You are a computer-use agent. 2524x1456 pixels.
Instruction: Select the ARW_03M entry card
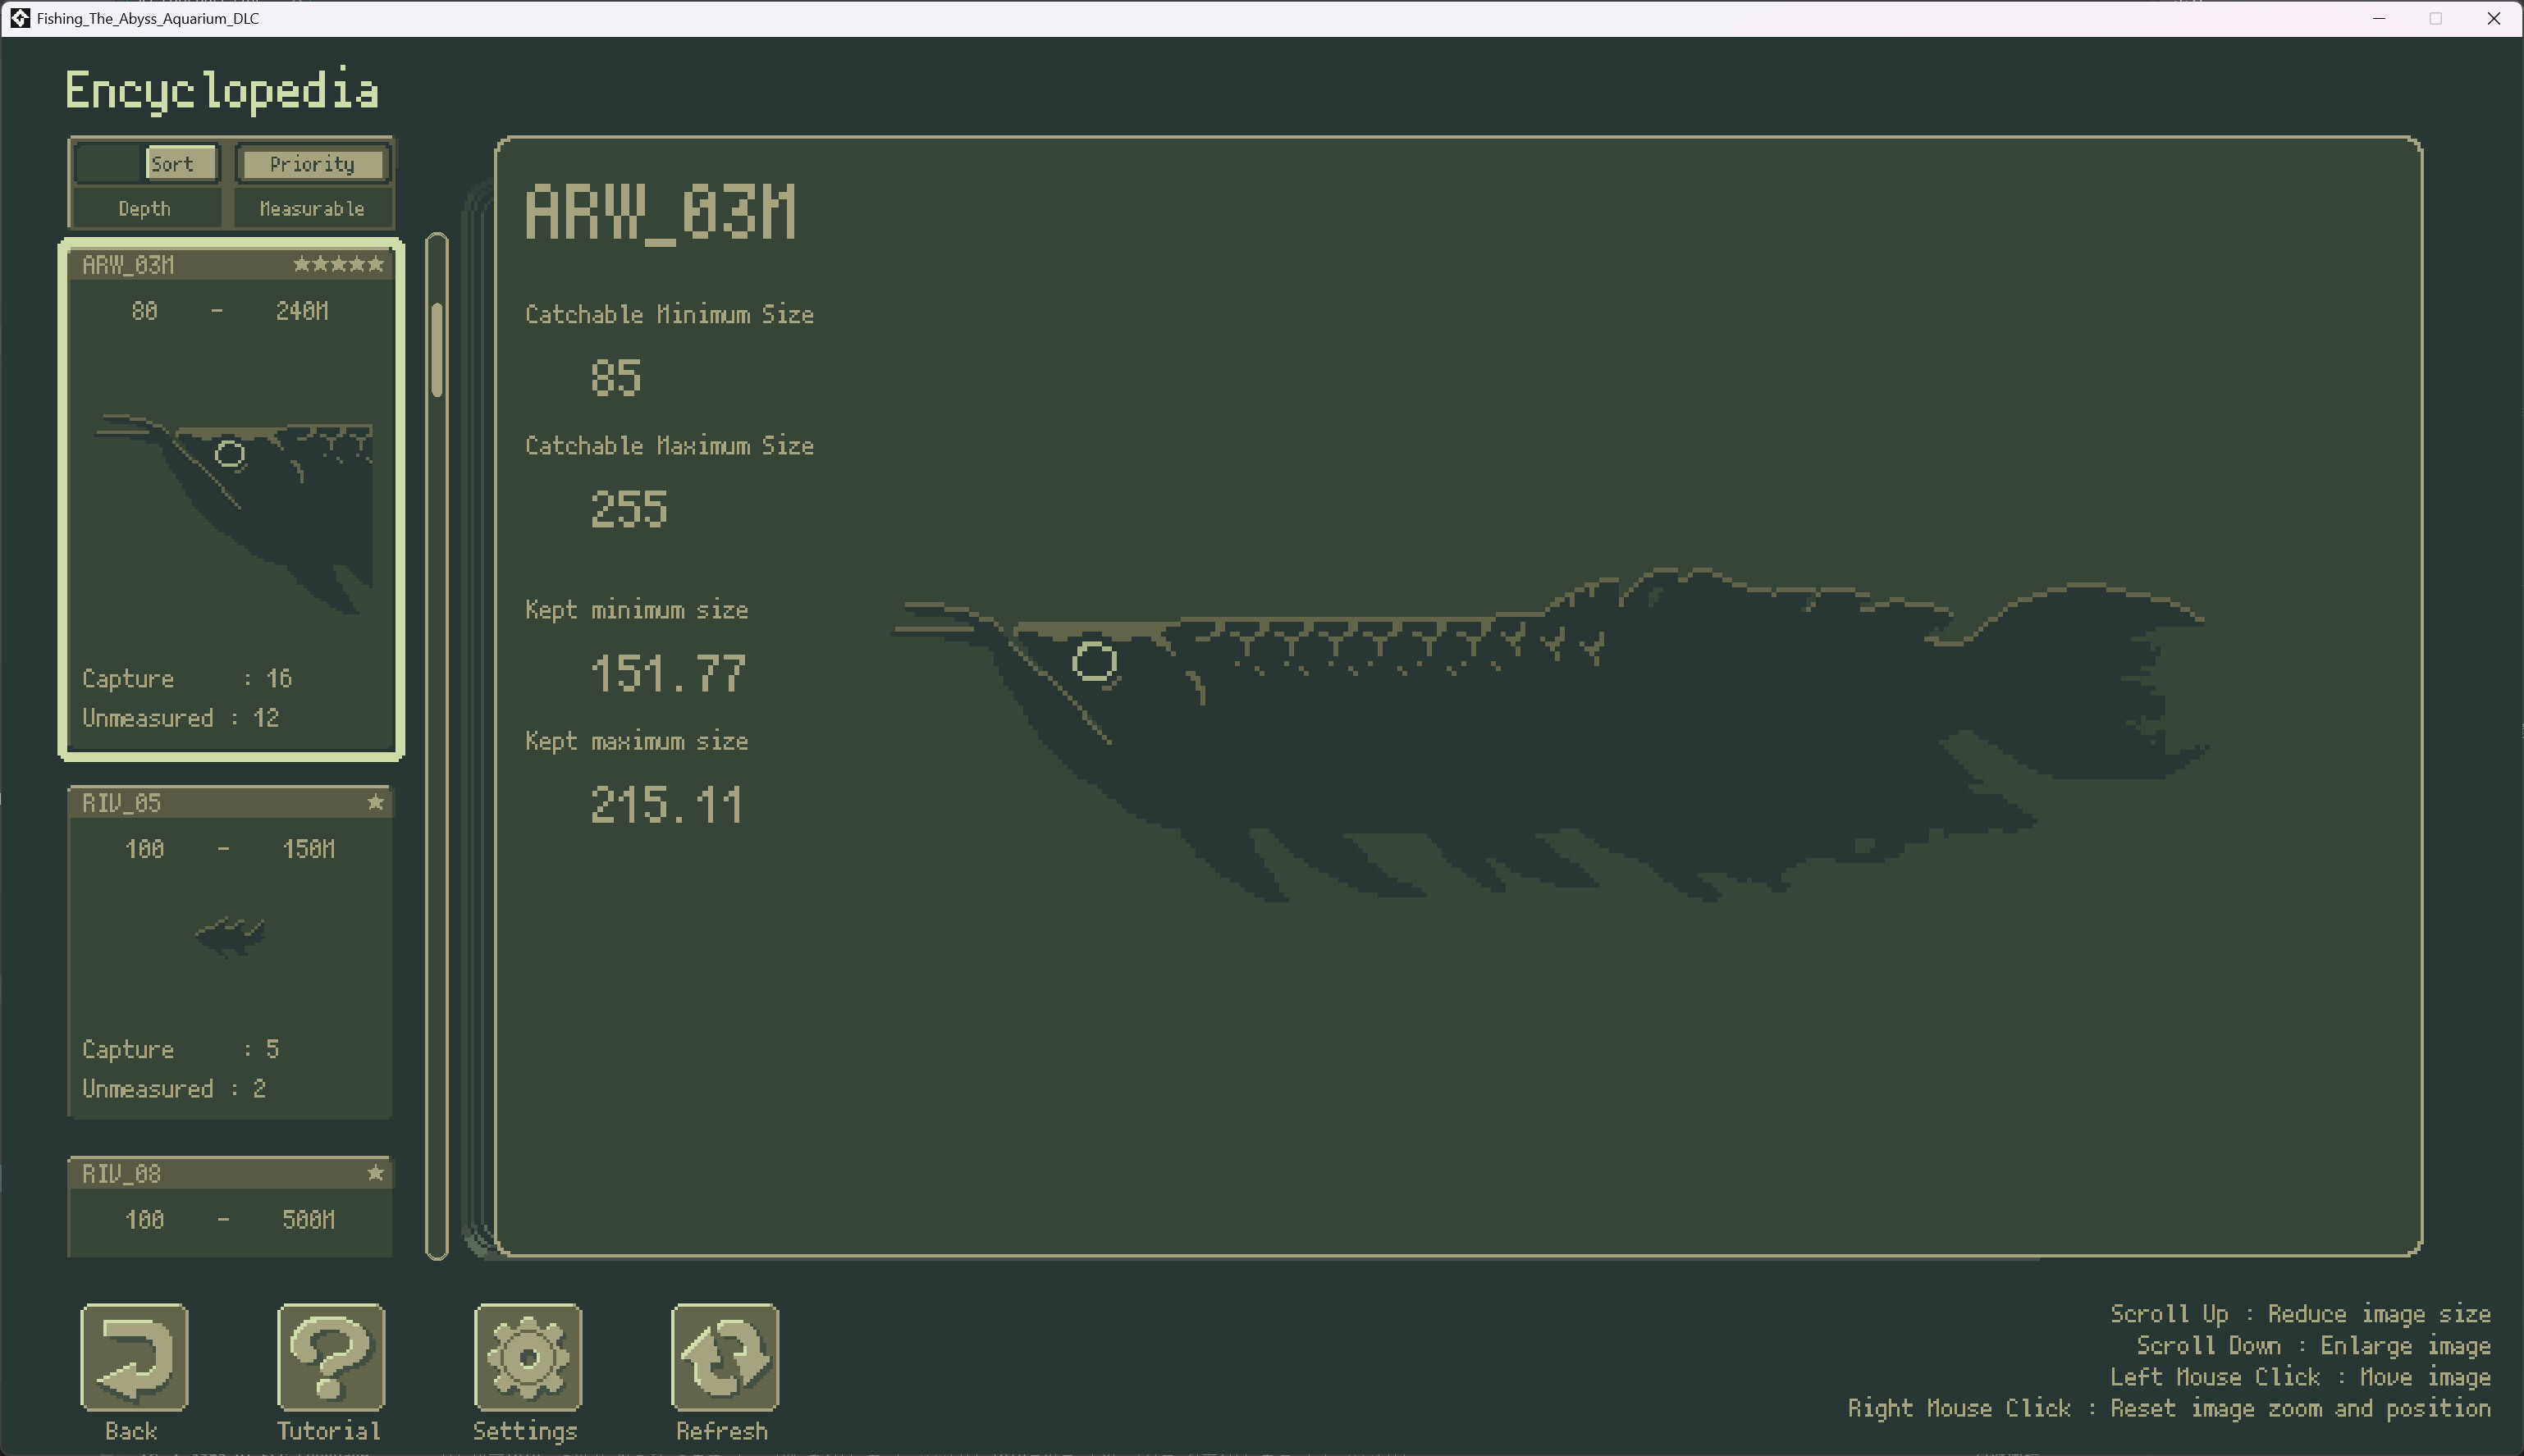click(230, 500)
